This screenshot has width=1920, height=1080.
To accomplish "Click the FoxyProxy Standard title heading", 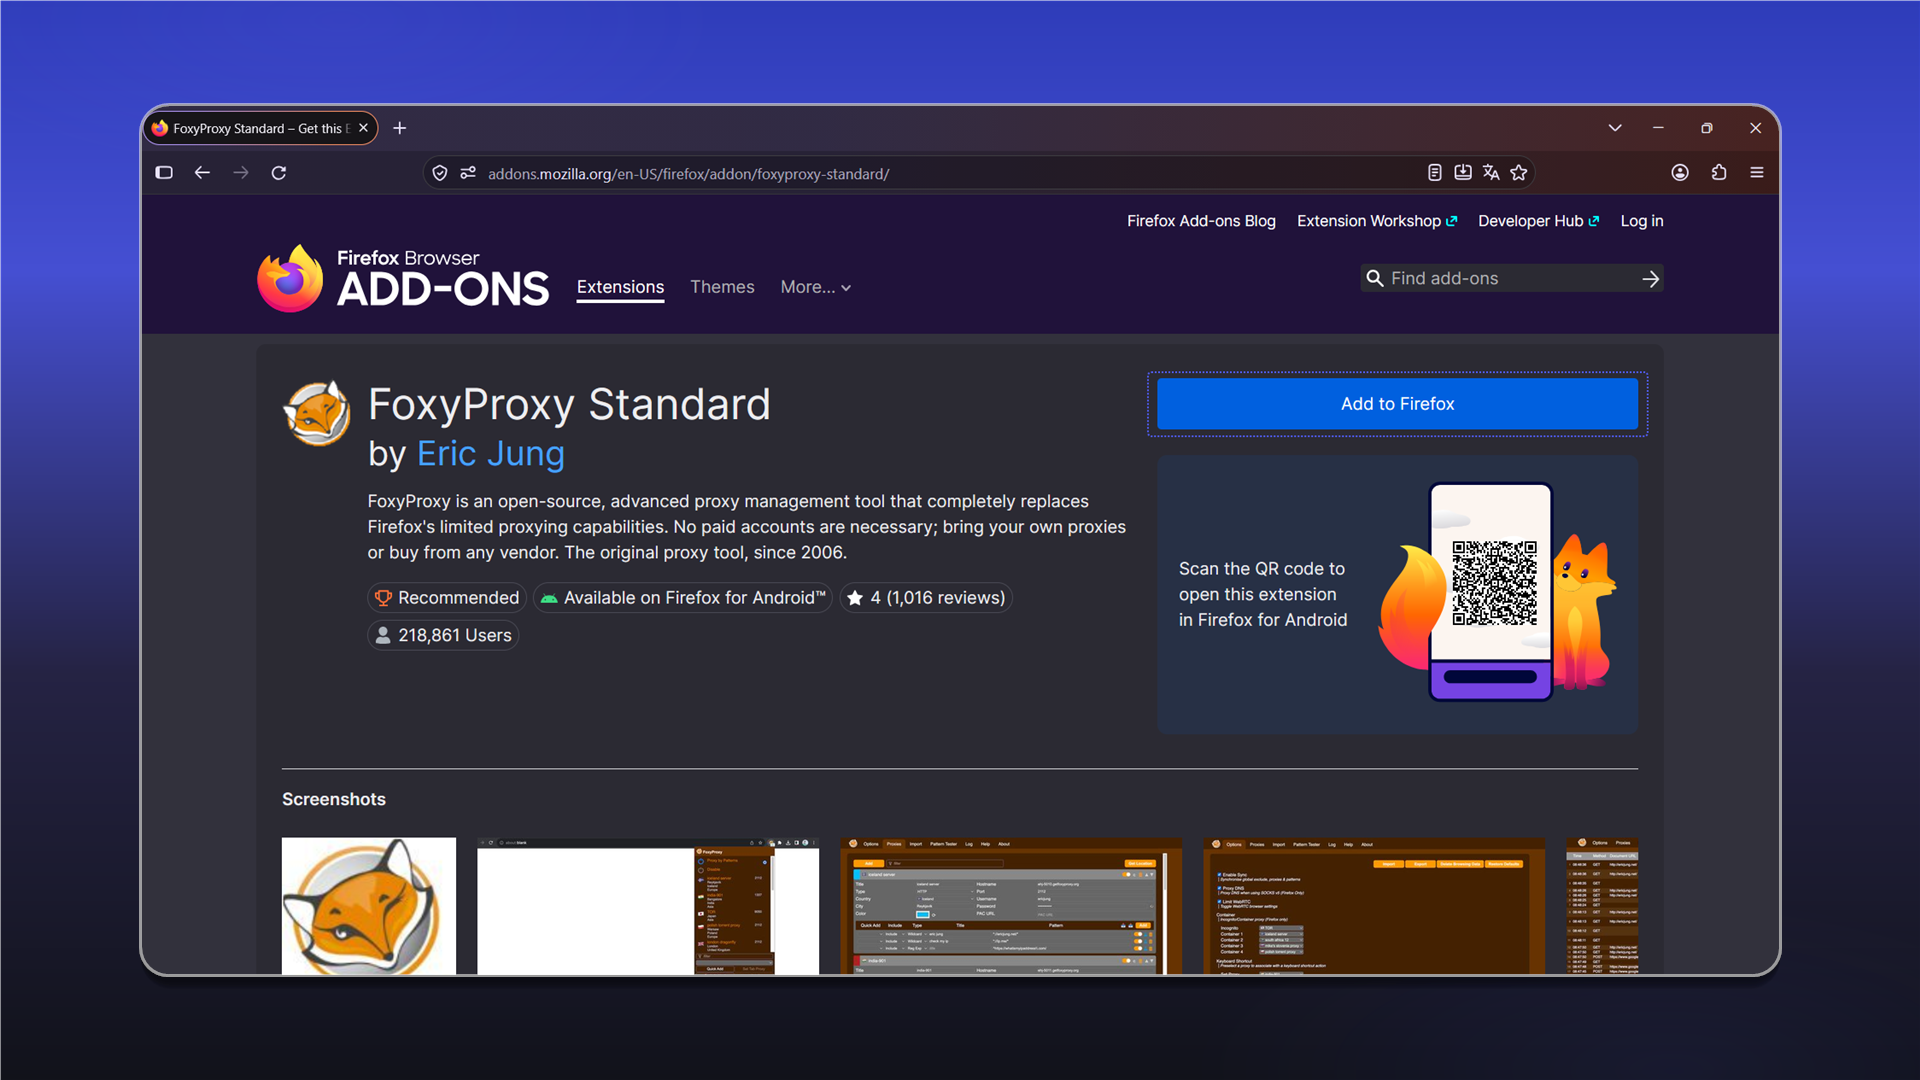I will (x=569, y=405).
